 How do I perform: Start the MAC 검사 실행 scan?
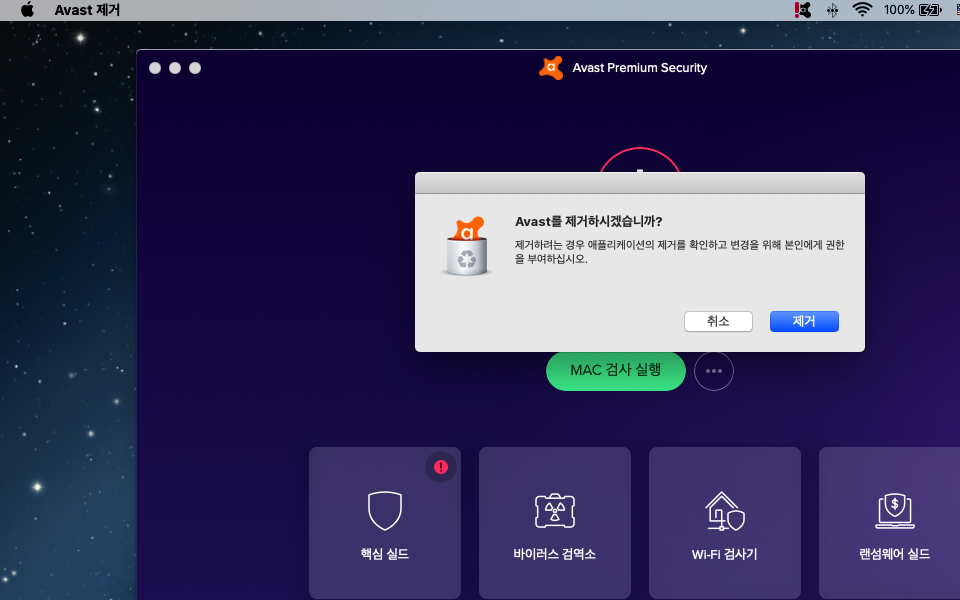pyautogui.click(x=615, y=370)
